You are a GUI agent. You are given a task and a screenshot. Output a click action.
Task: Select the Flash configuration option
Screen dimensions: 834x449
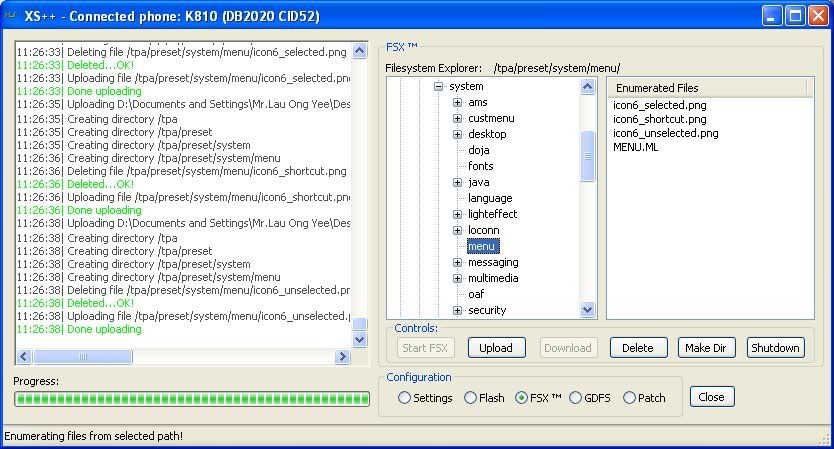[471, 398]
